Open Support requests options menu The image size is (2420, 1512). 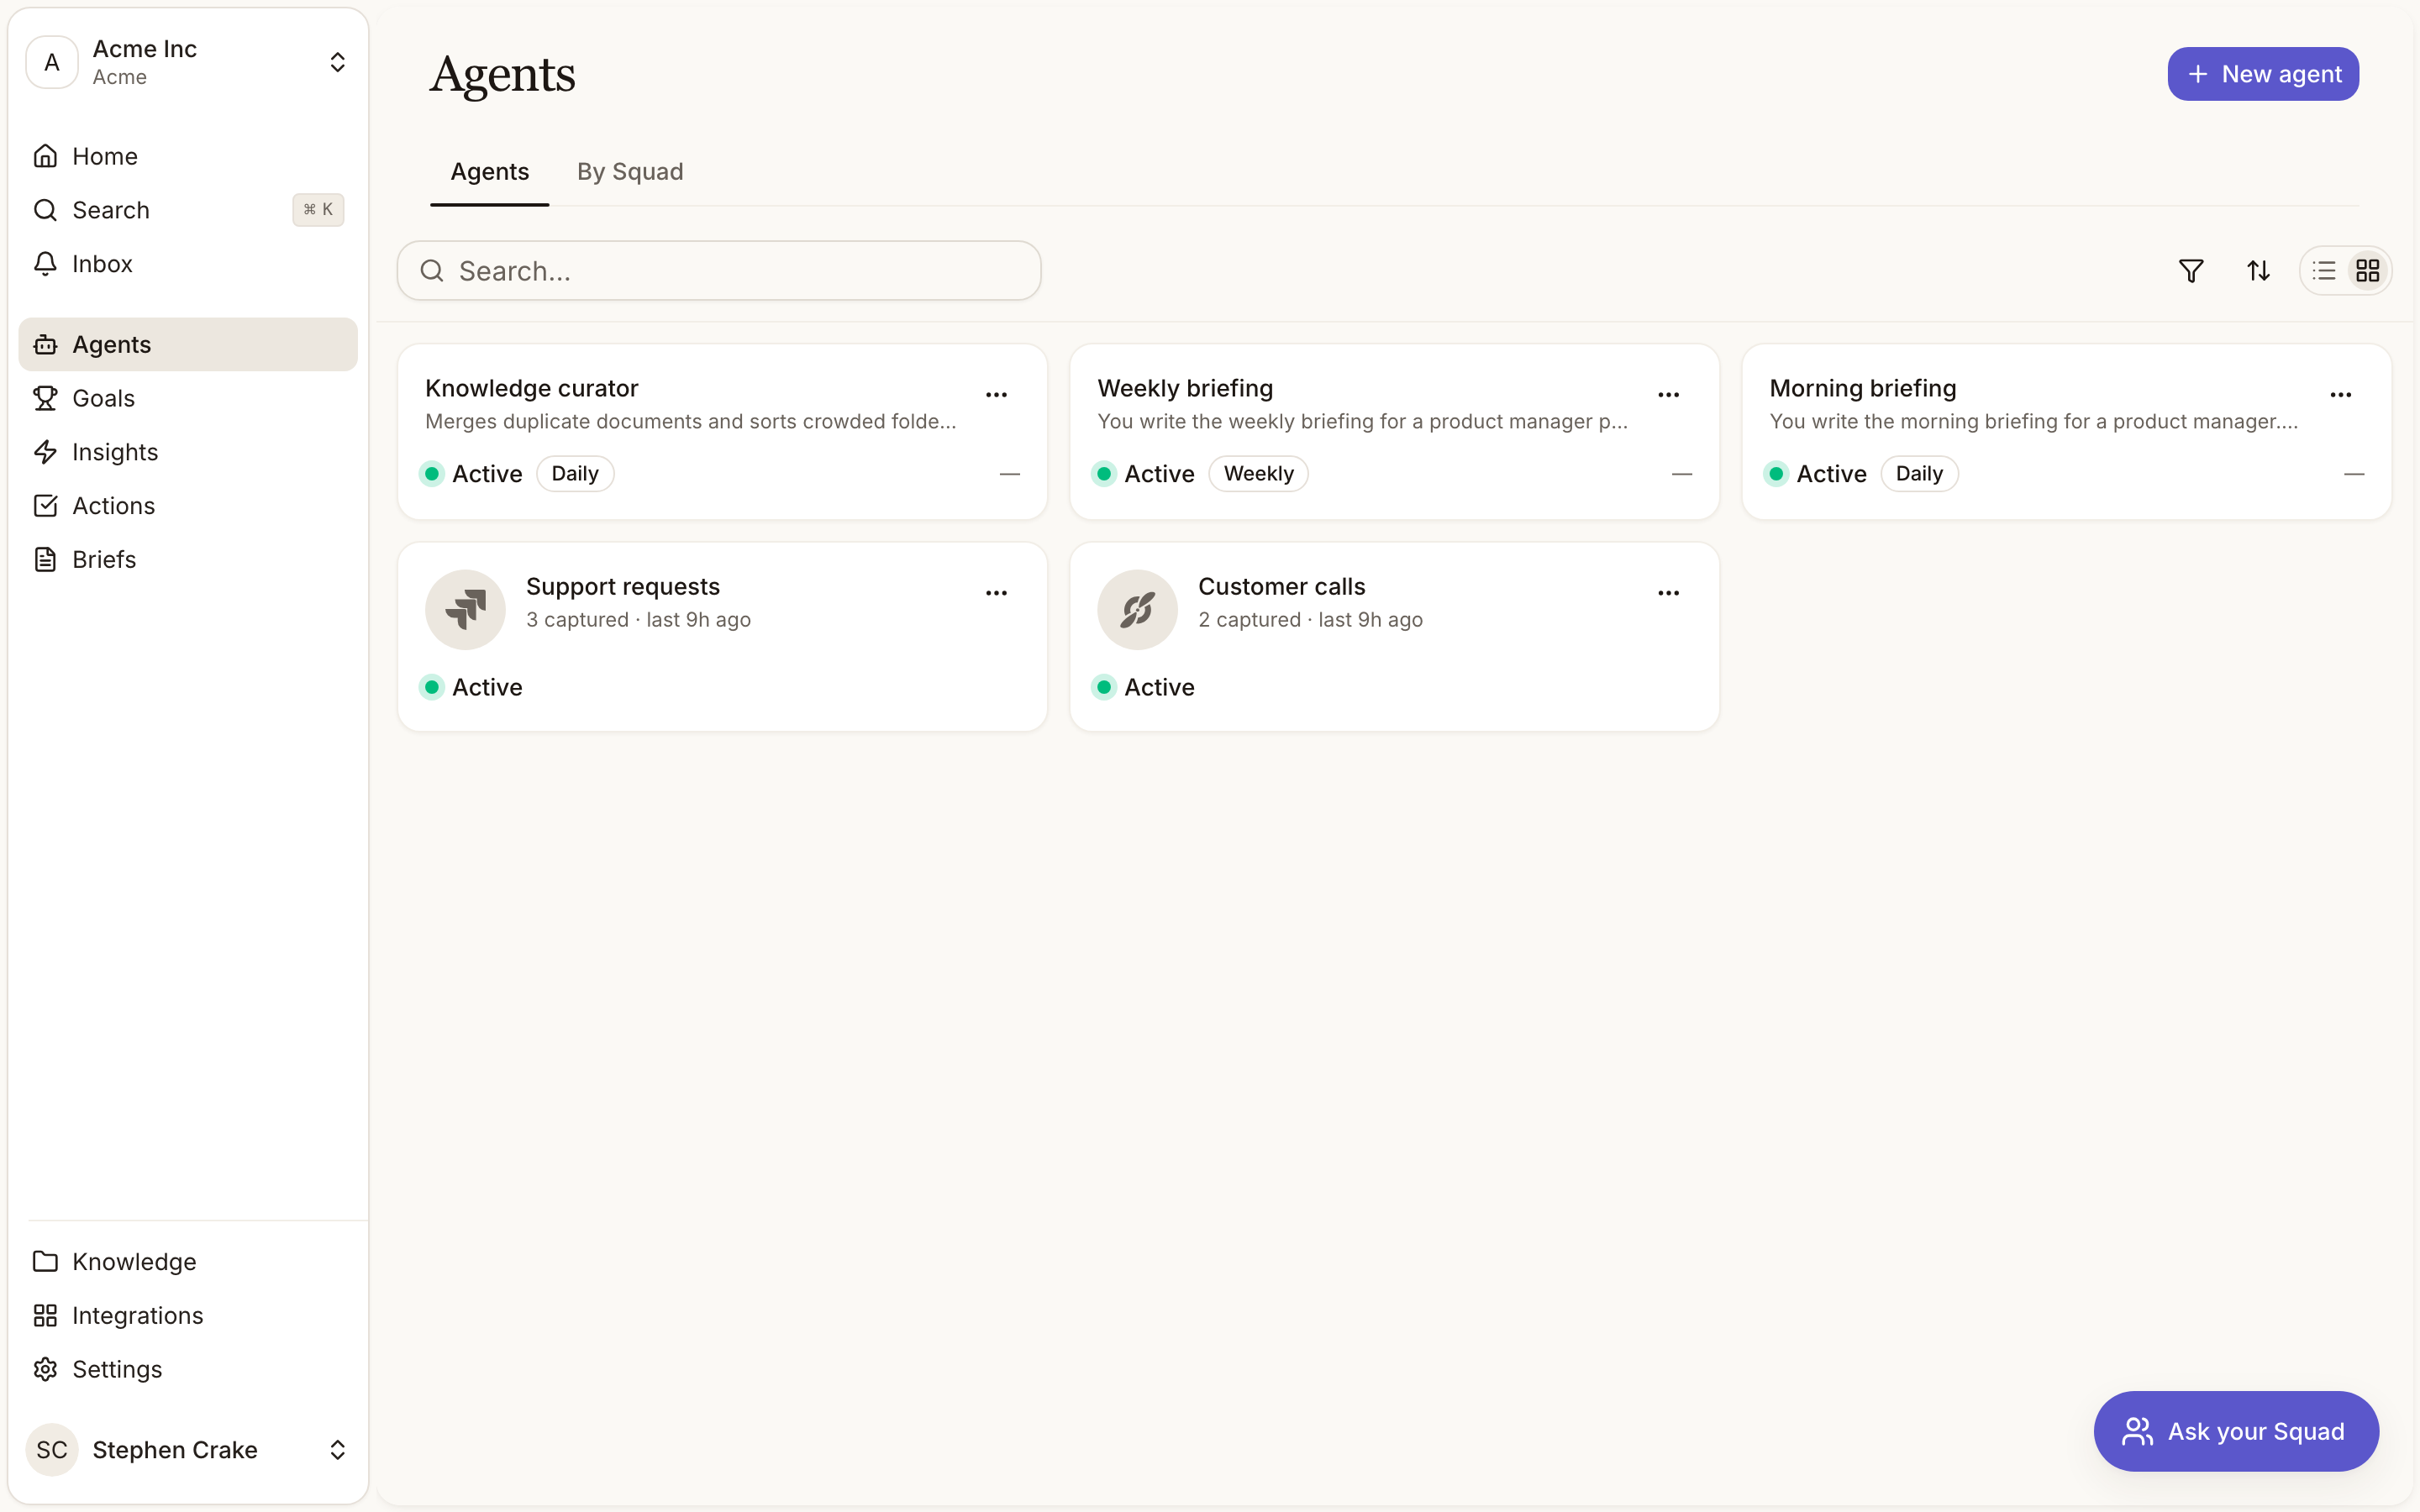tap(996, 593)
